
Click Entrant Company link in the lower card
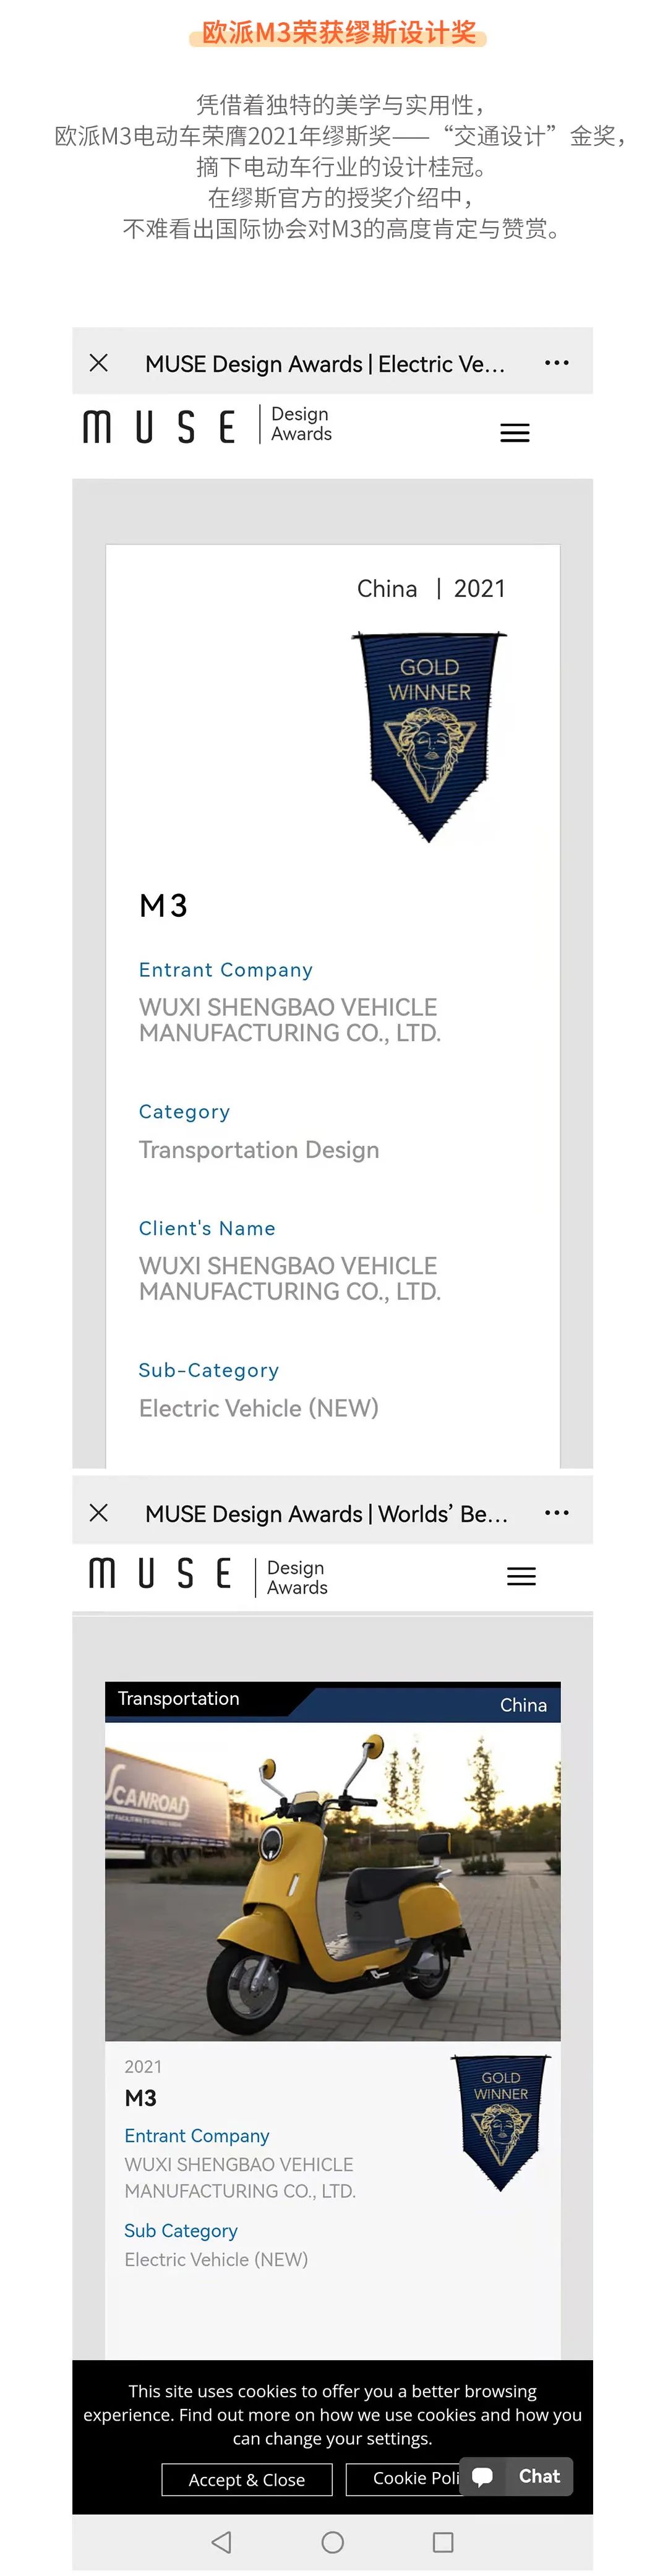click(197, 2135)
